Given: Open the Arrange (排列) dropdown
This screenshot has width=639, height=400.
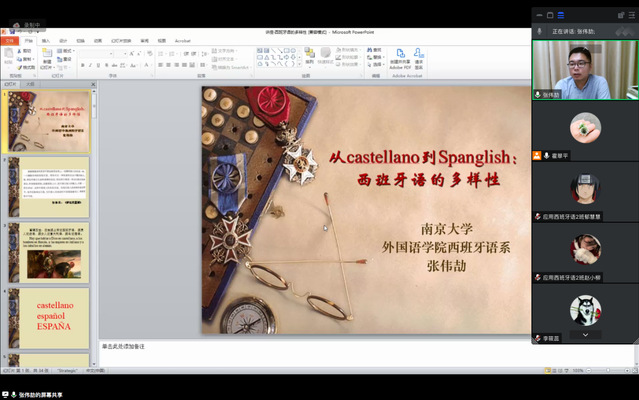Looking at the screenshot, I should [x=309, y=56].
